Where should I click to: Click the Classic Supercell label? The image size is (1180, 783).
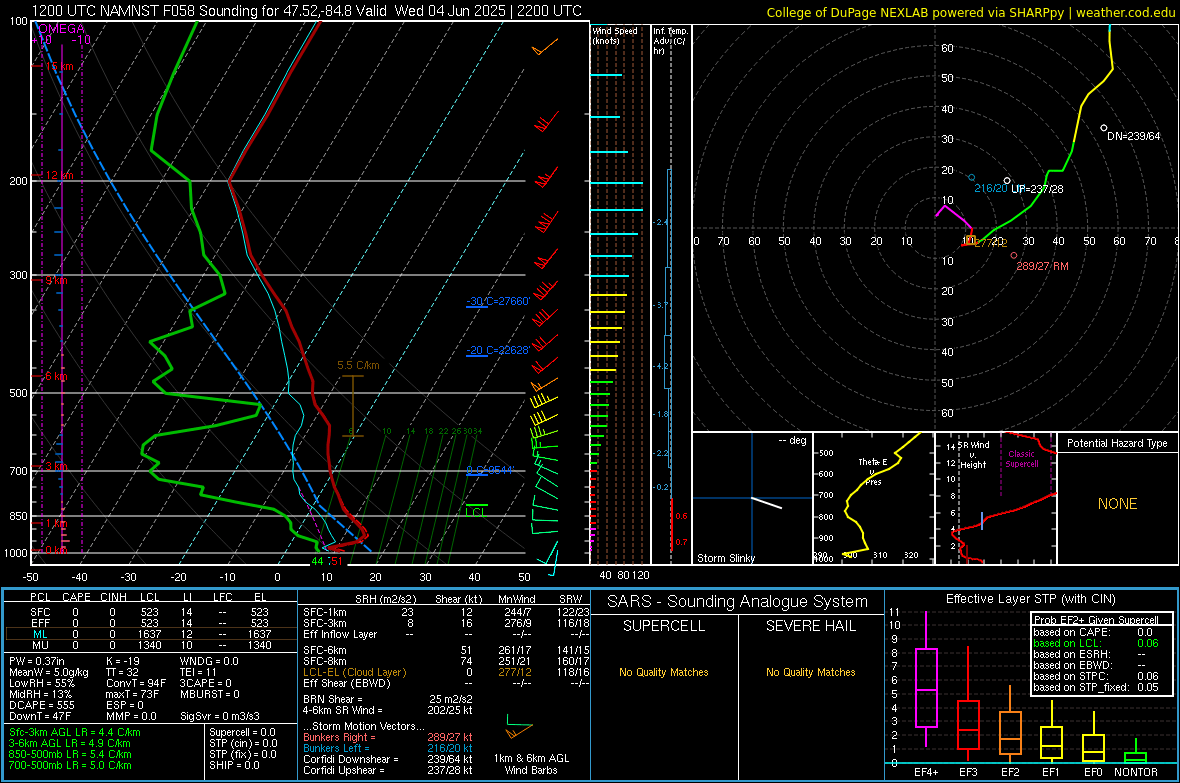[x=1021, y=459]
